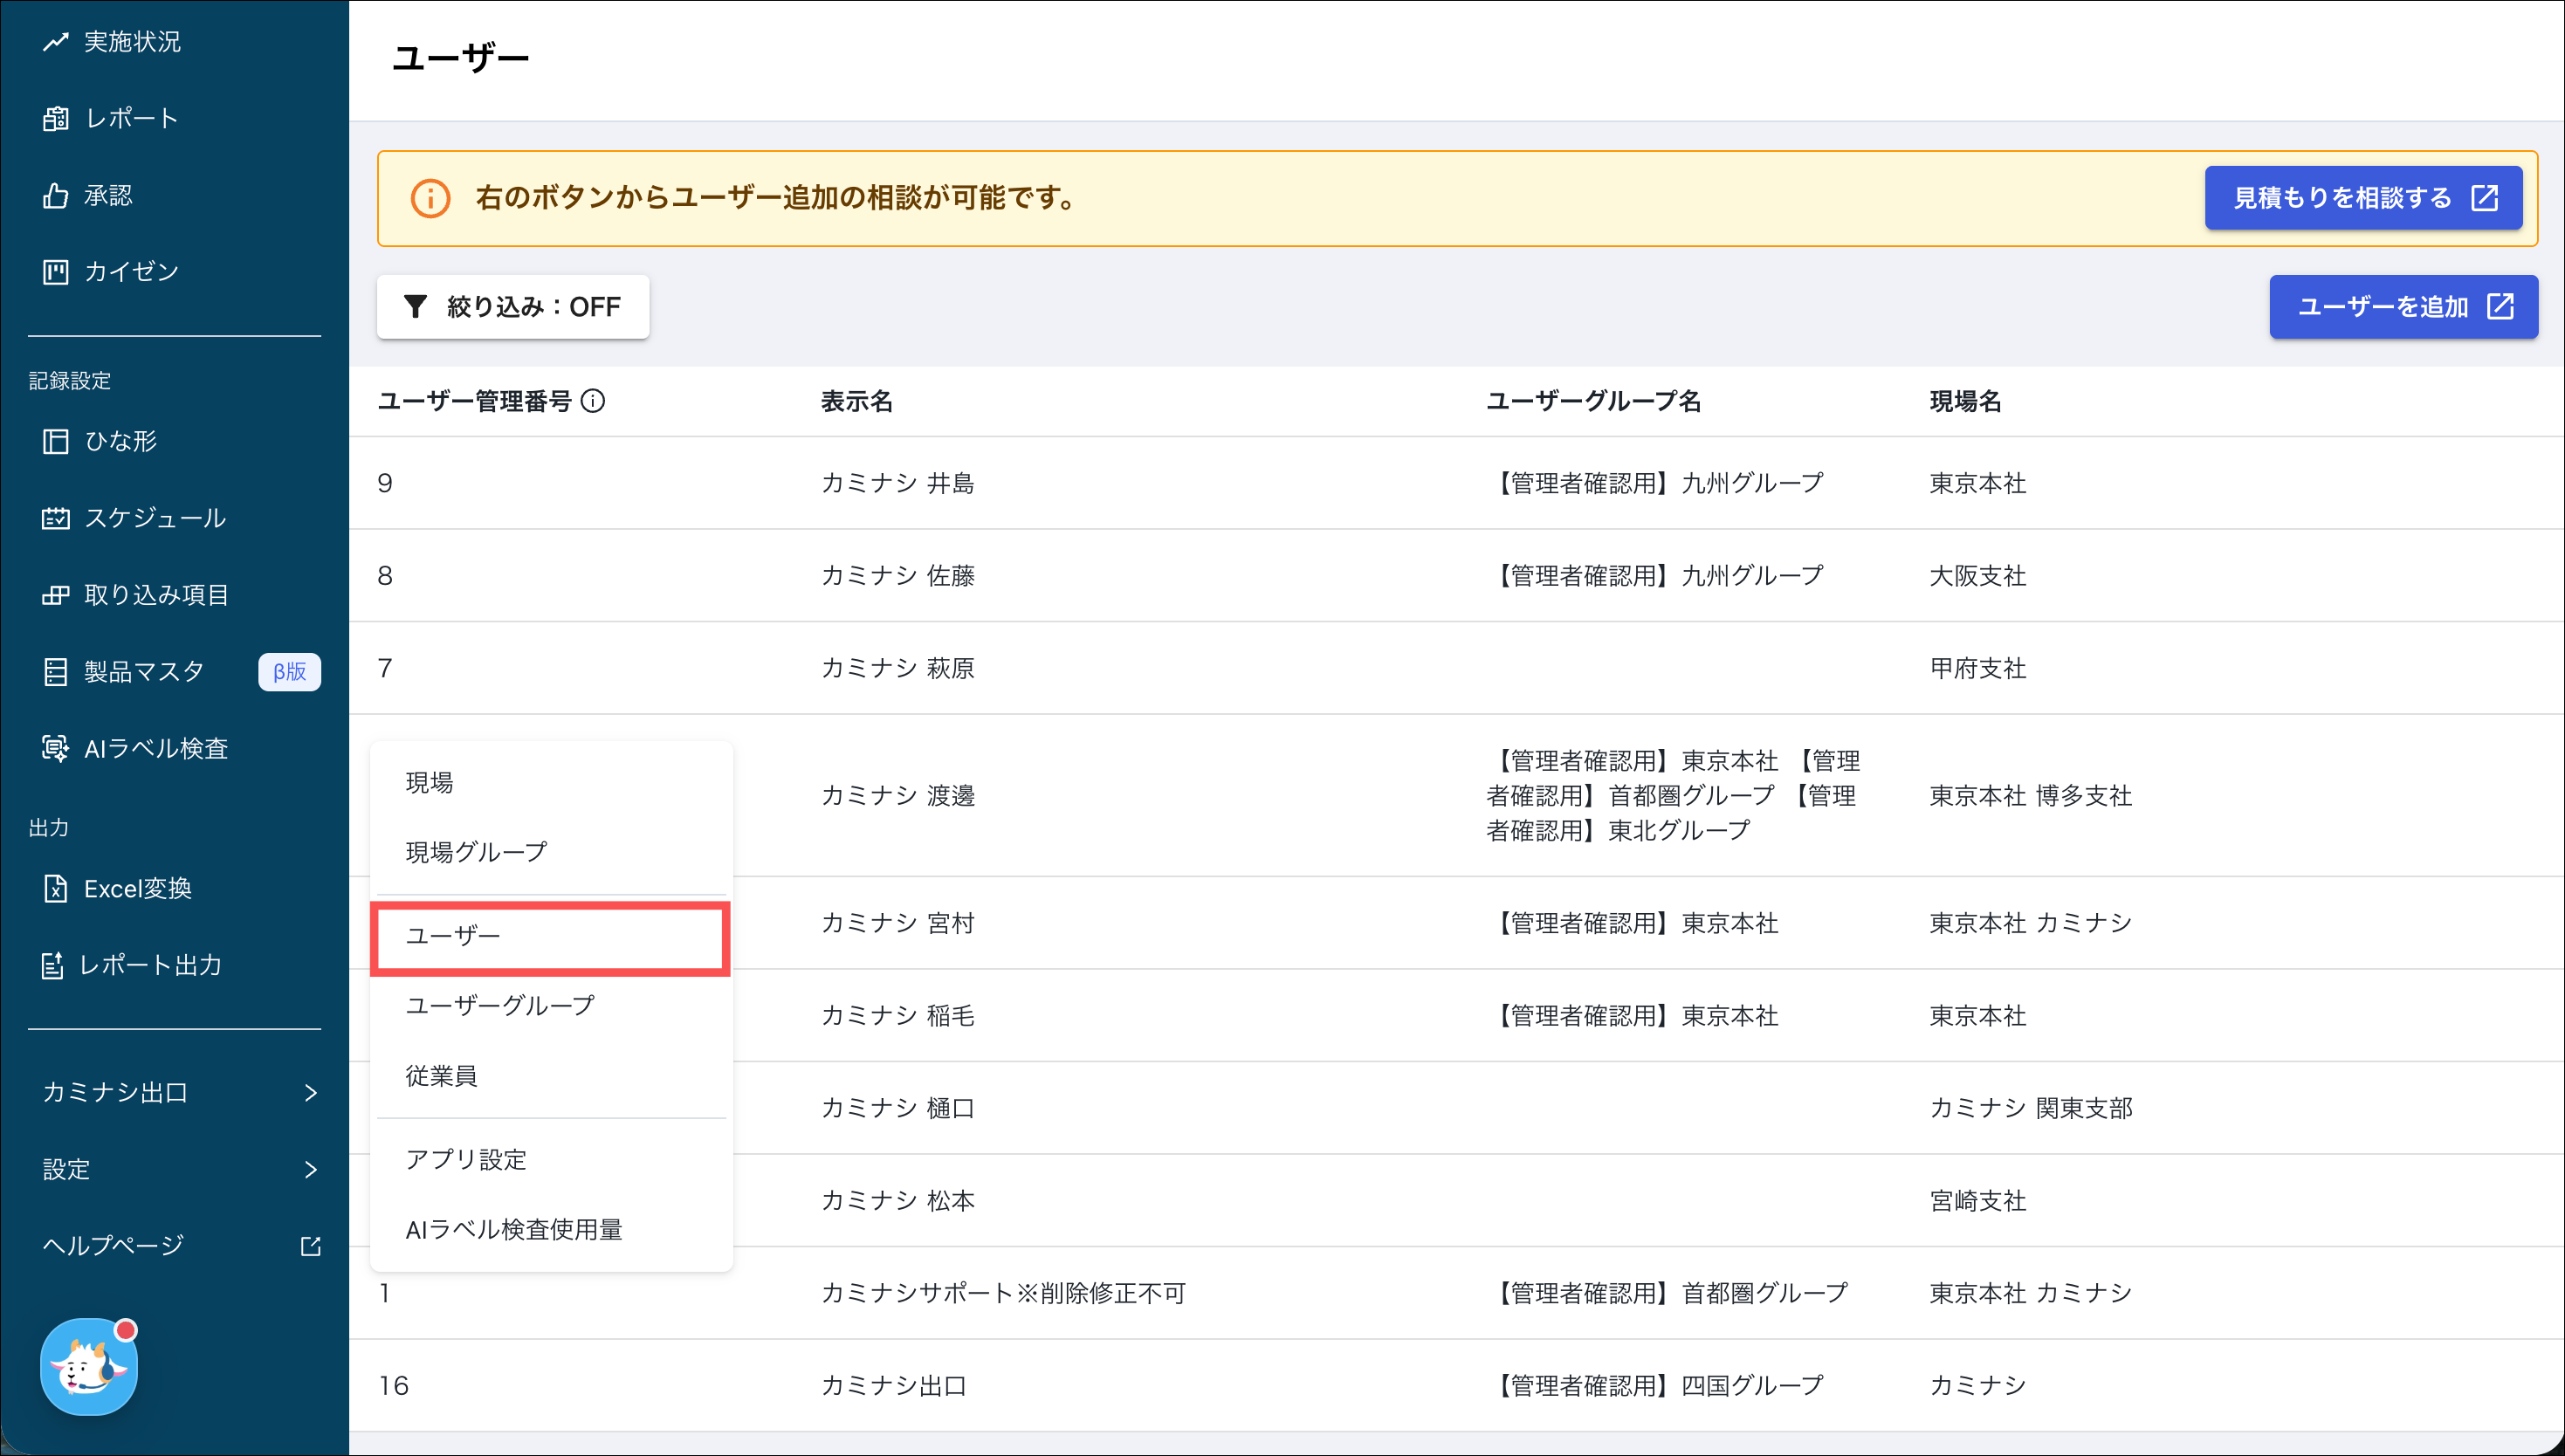
Task: Click the info icon beside ユーザー管理番号
Action: (593, 401)
